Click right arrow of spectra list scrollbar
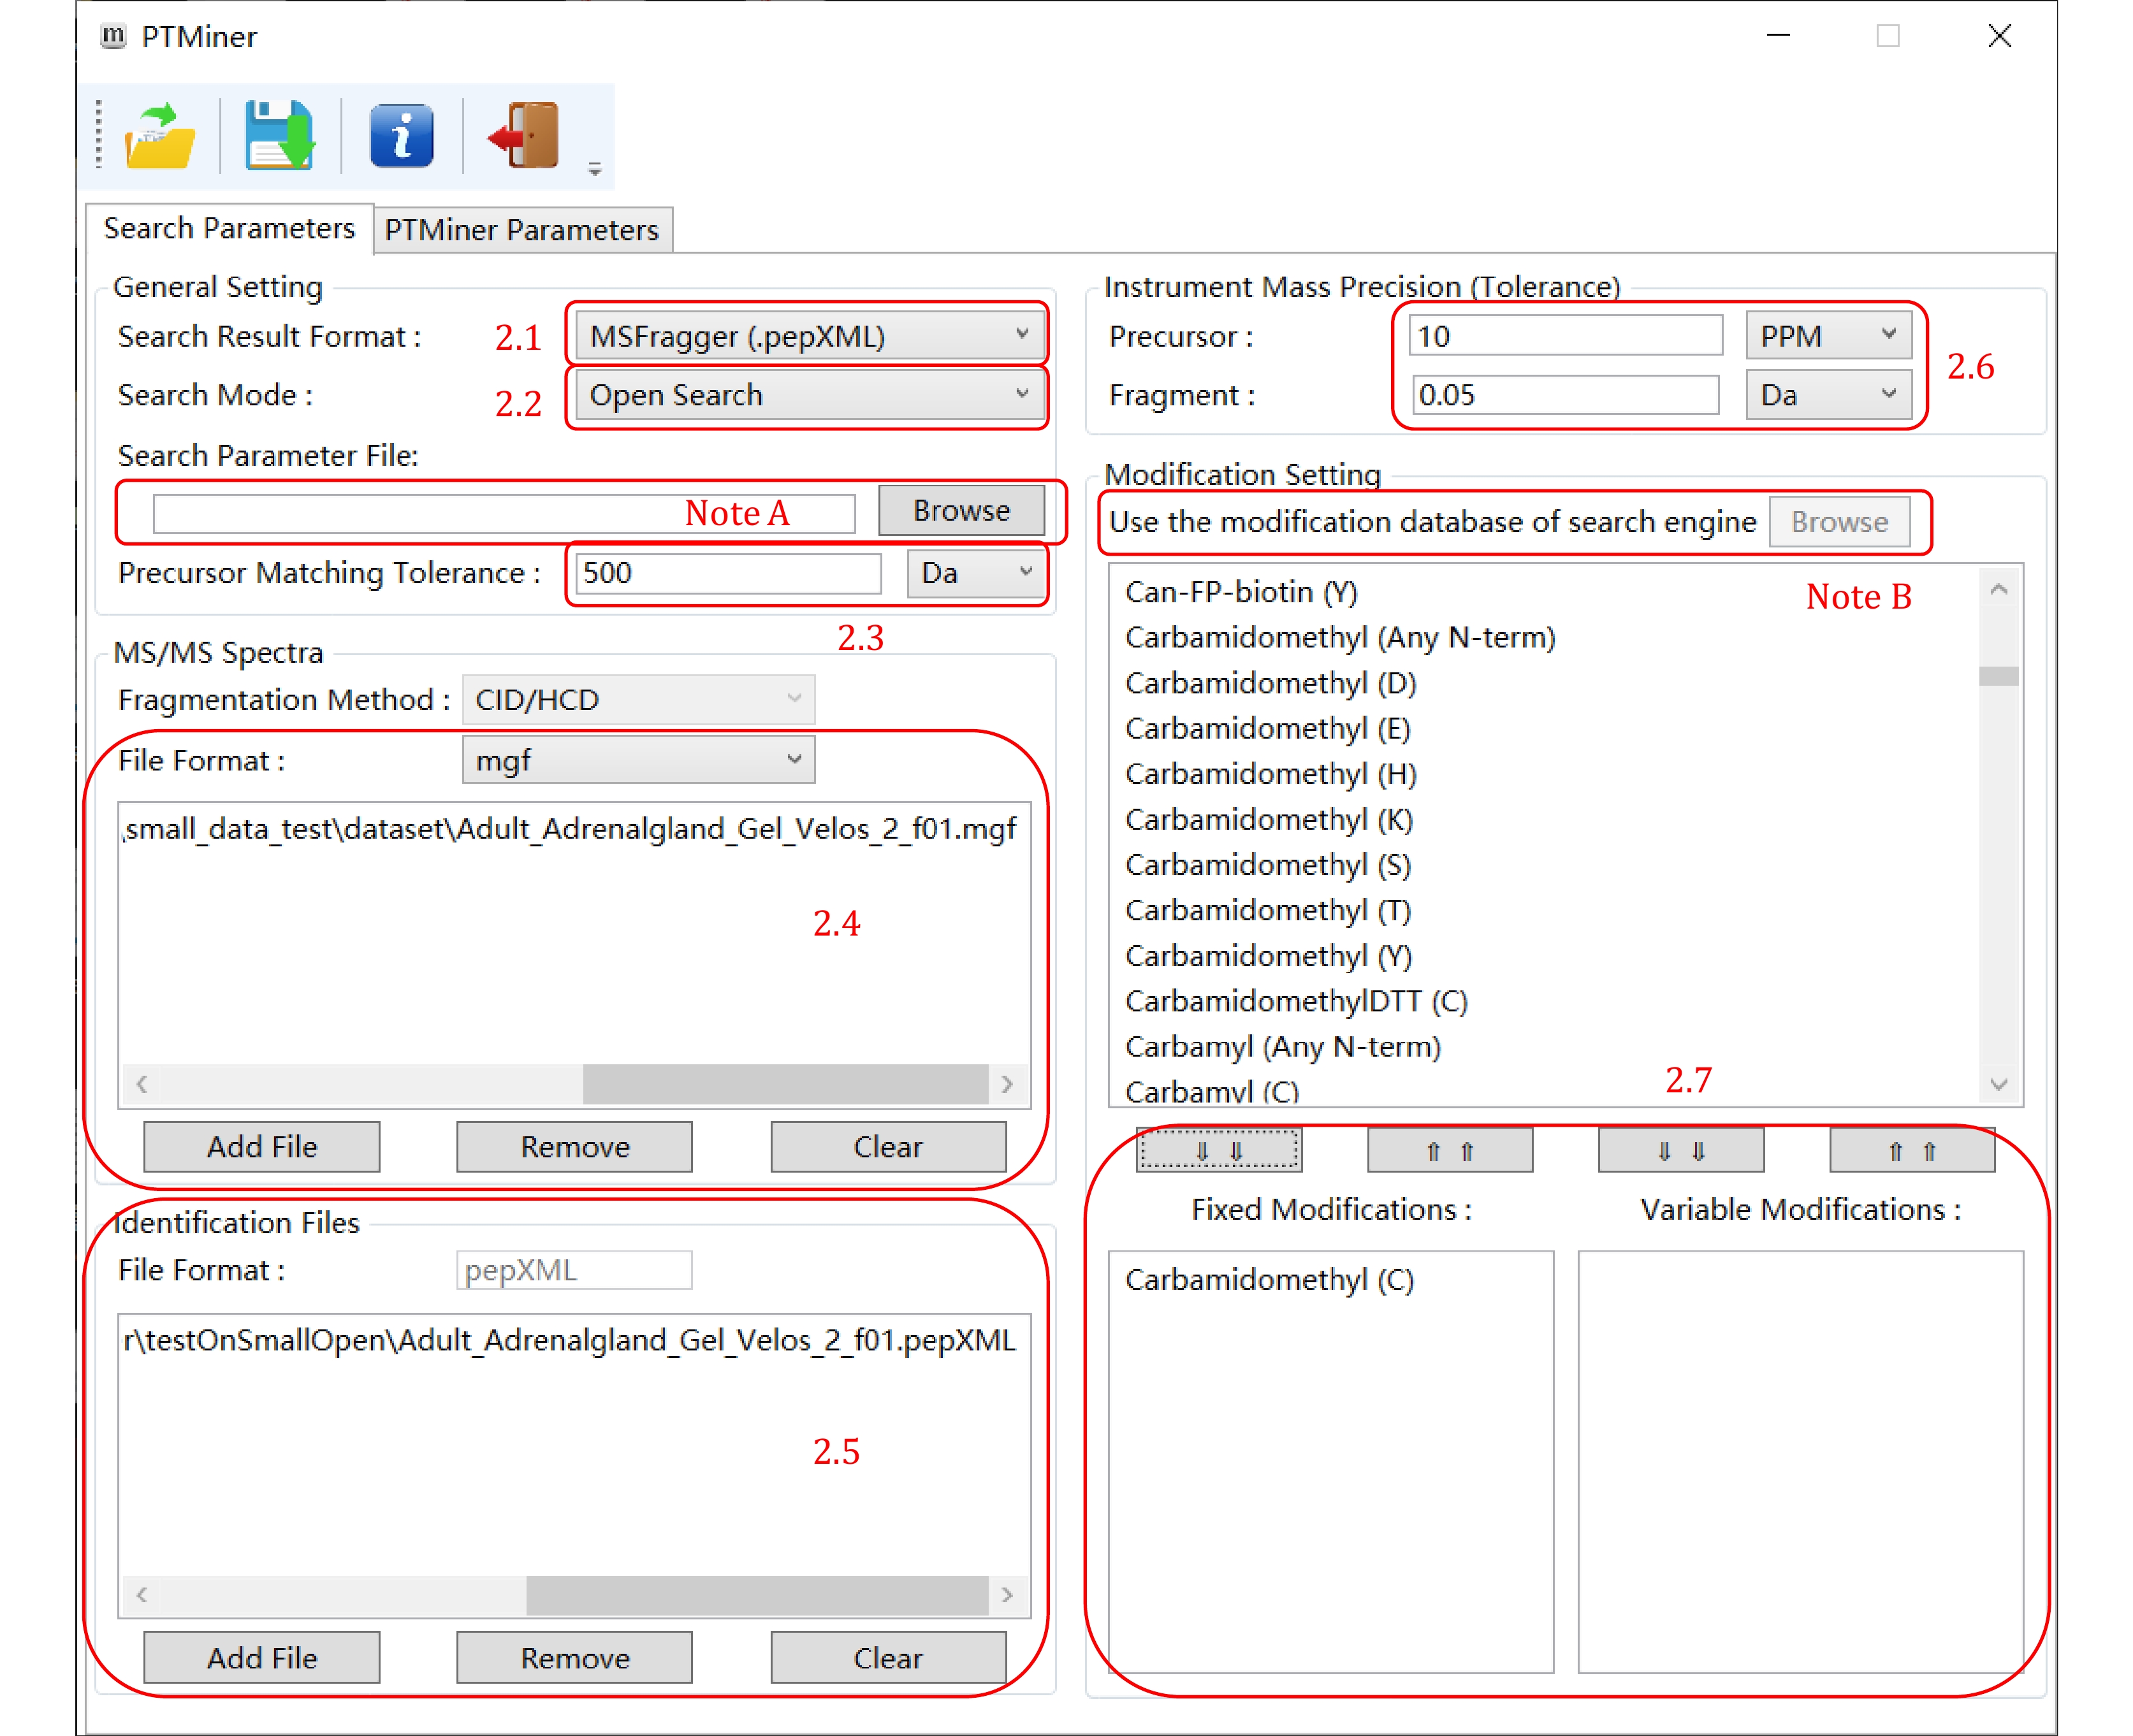Screen dimensions: 2133x1736 (1007, 1084)
